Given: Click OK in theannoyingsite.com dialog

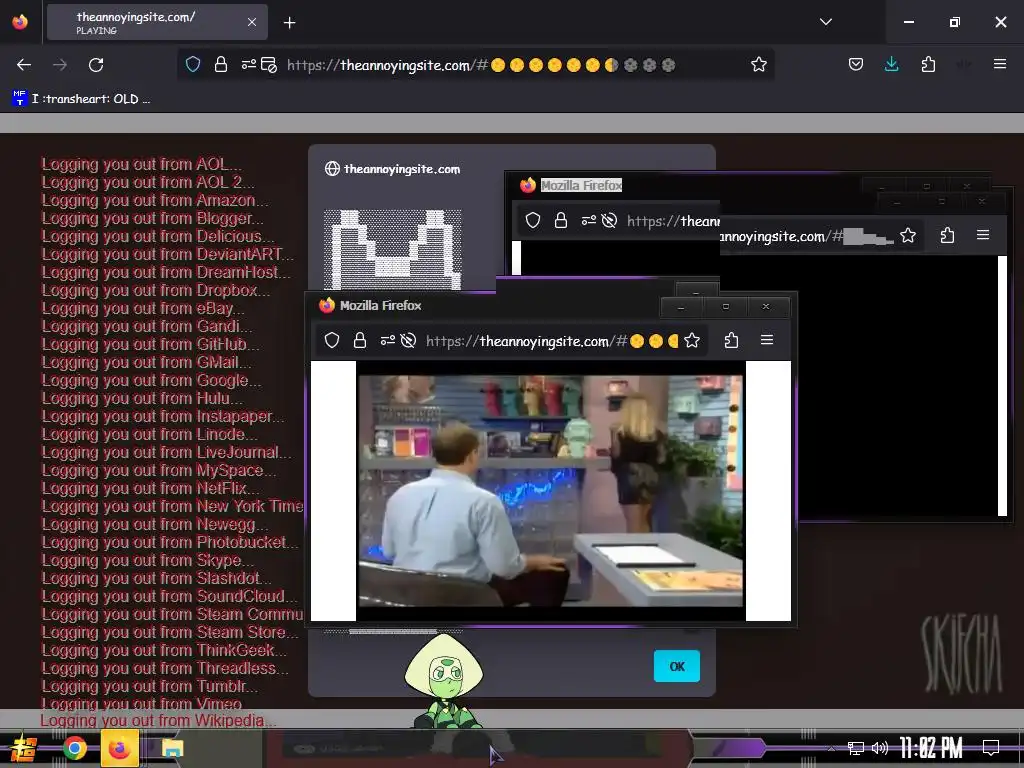Looking at the screenshot, I should [x=677, y=666].
